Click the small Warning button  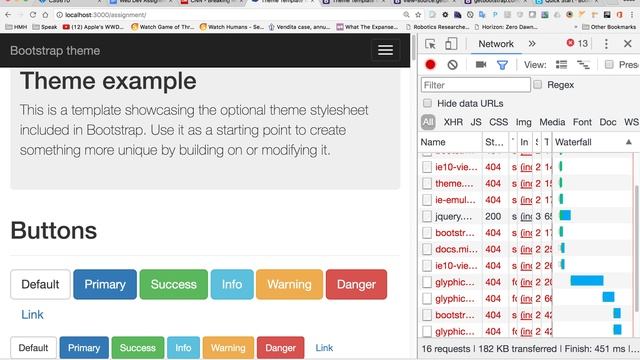coord(228,348)
